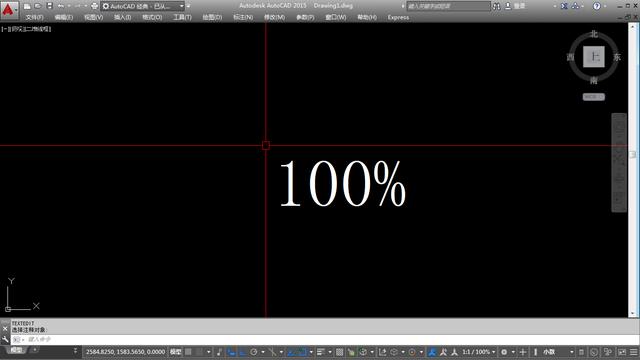Open the 1:1 / 100% annotation scale dropdown

pos(478,352)
